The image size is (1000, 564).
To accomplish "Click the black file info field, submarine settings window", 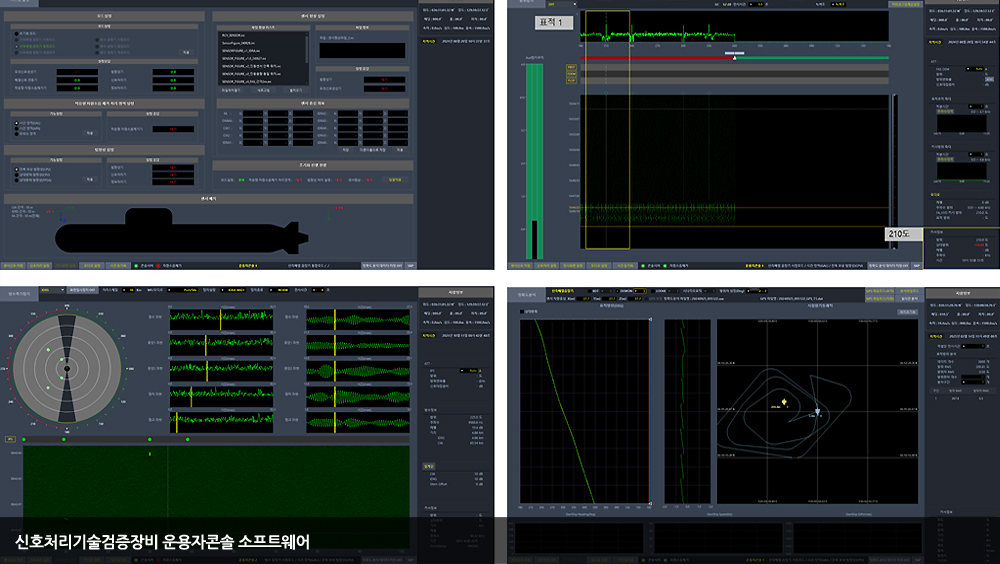I will [362, 50].
